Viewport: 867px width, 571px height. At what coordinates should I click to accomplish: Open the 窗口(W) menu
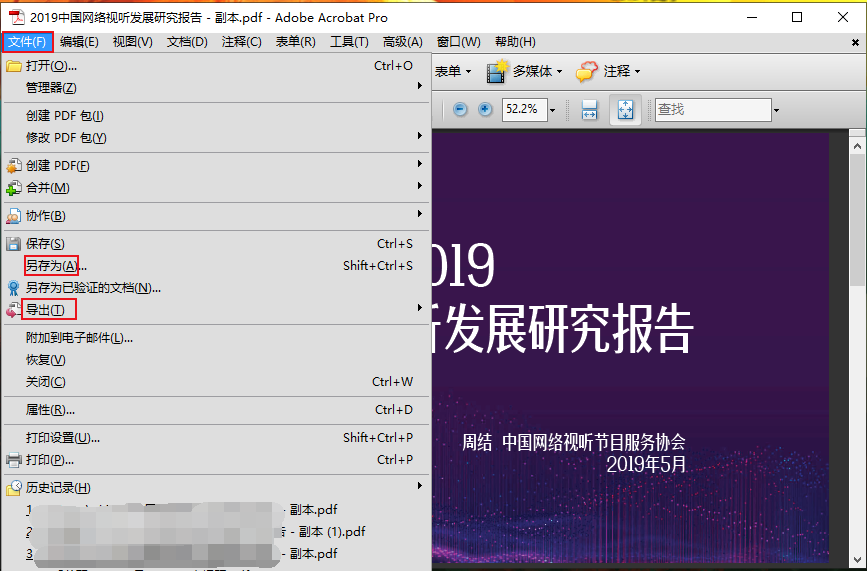tap(458, 42)
